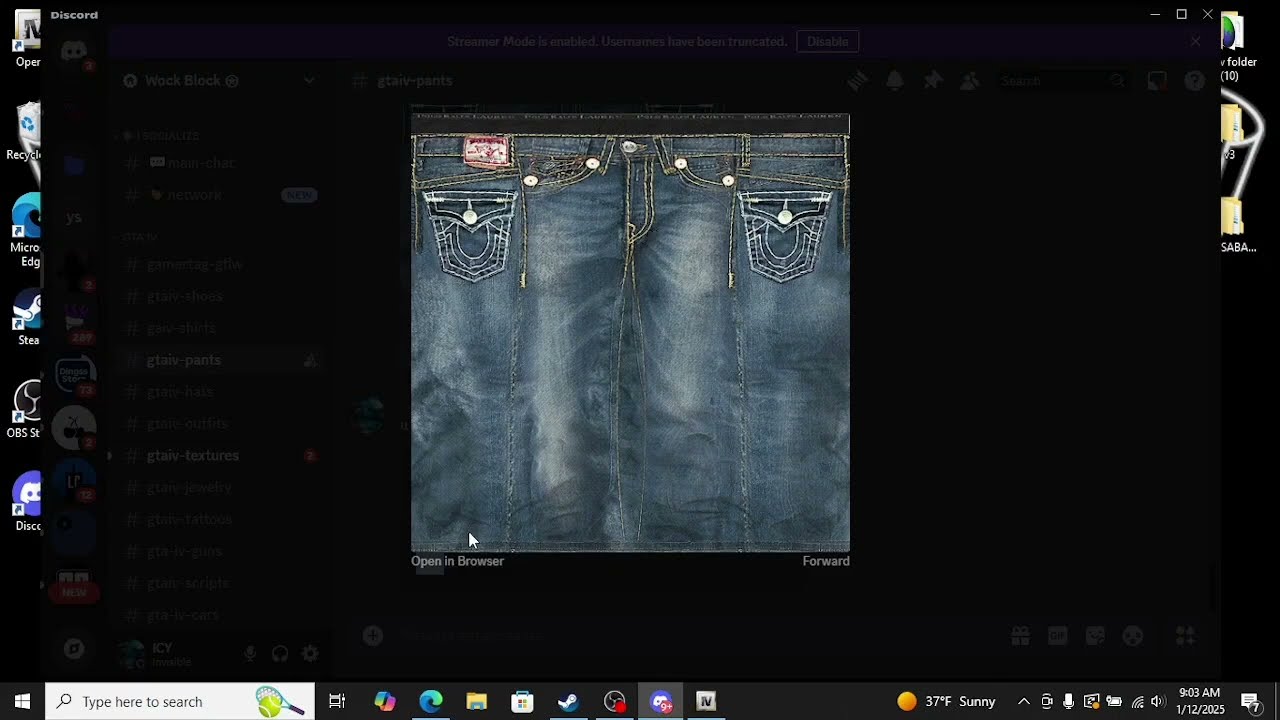This screenshot has height=720, width=1280.
Task: Open the ICY user profile panel
Action: 172,654
